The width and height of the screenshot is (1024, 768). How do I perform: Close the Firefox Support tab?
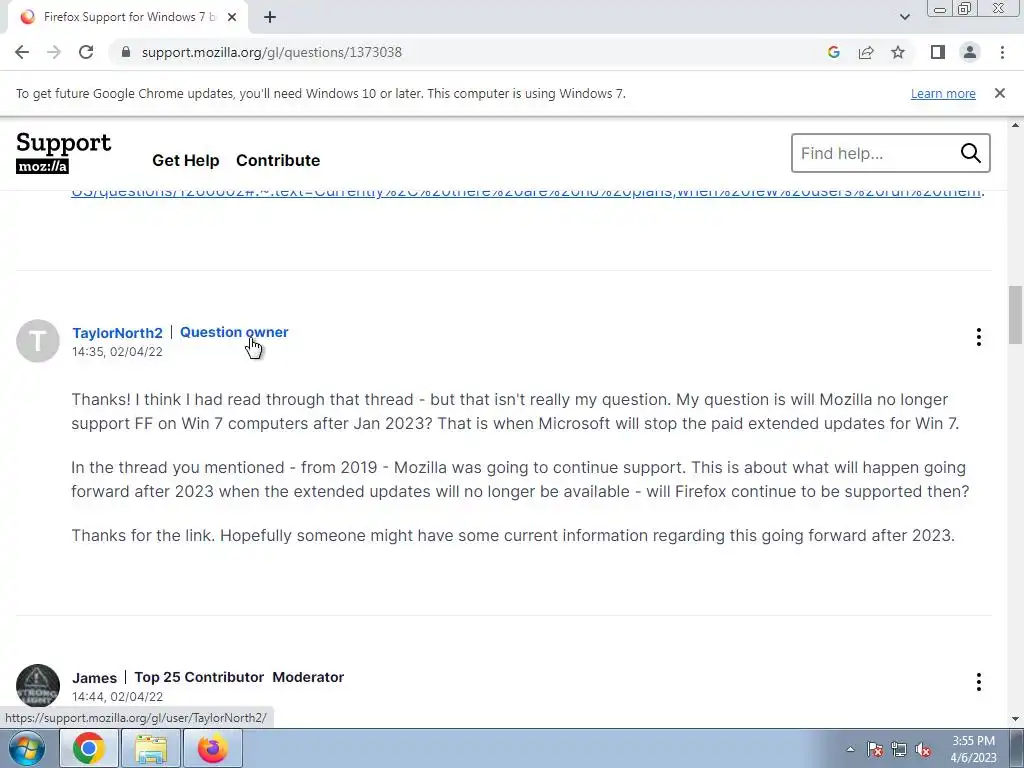(x=231, y=17)
